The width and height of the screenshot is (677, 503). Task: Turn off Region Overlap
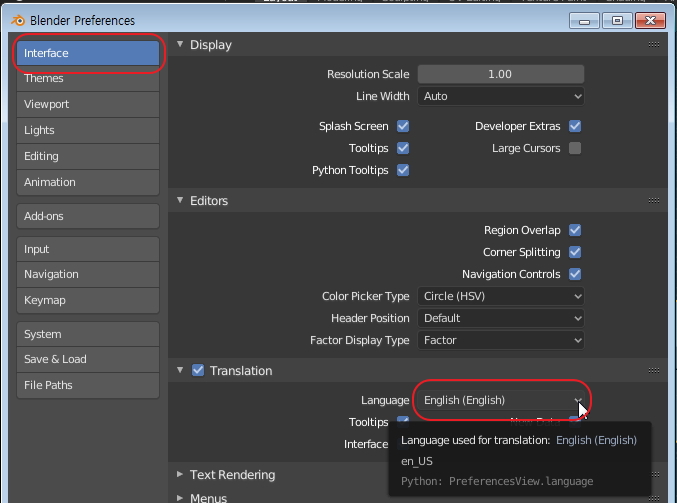pyautogui.click(x=575, y=230)
